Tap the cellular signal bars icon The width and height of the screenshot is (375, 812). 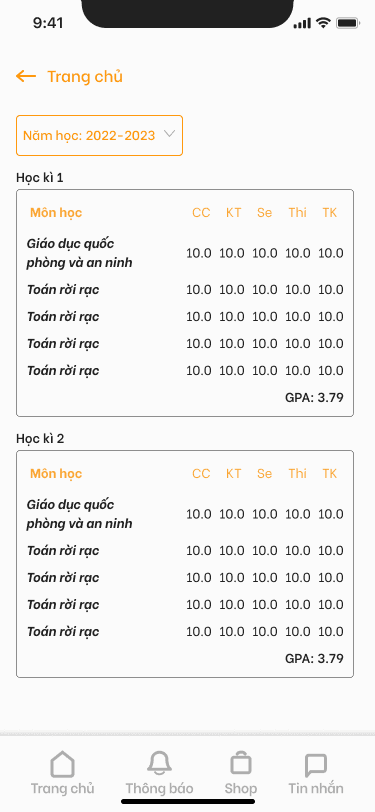tap(302, 23)
